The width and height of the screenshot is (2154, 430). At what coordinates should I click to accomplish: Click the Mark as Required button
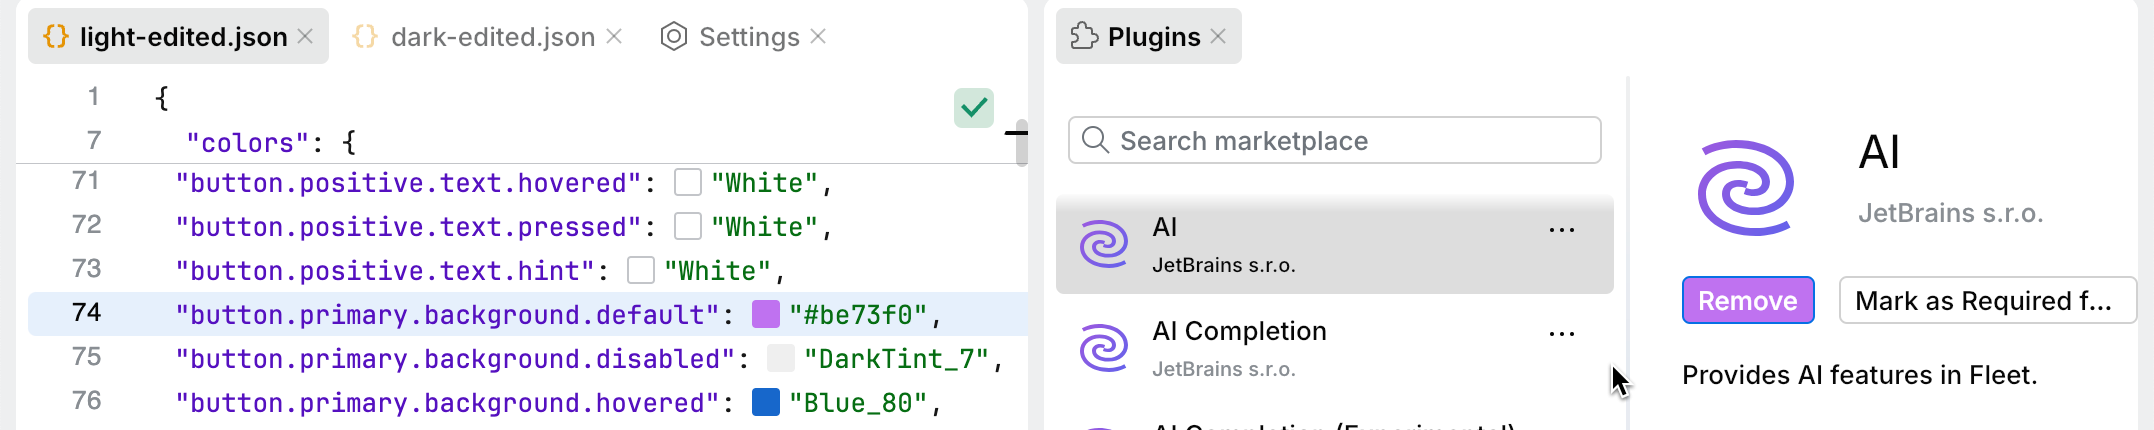pyautogui.click(x=1986, y=301)
